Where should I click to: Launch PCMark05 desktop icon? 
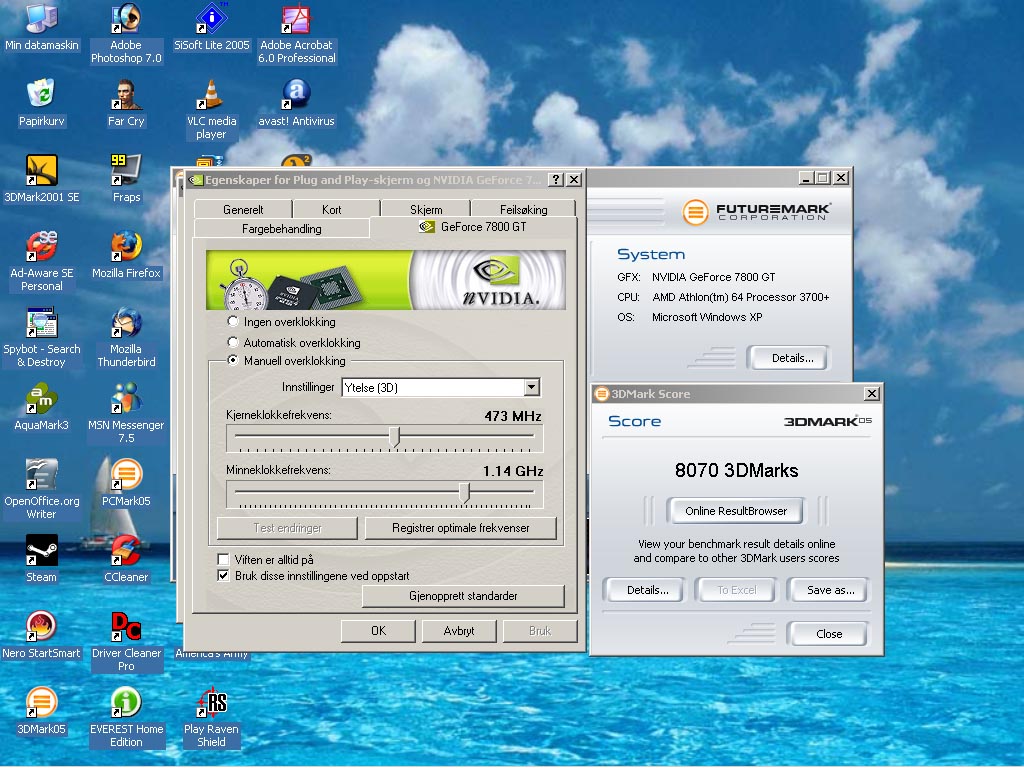pyautogui.click(x=126, y=483)
